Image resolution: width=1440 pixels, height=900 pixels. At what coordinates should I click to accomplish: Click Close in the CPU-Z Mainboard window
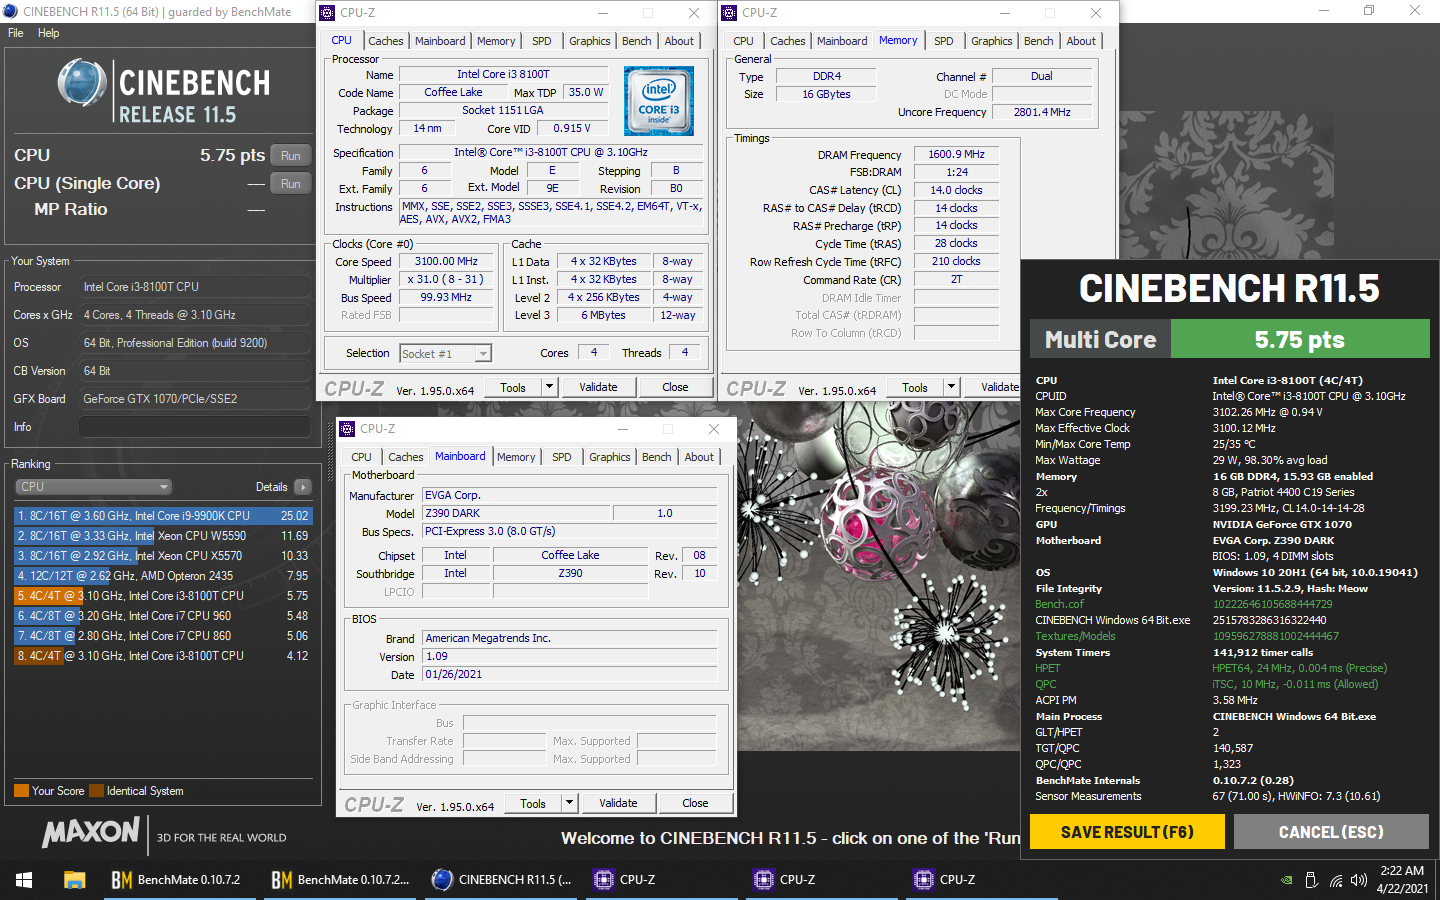coord(695,803)
